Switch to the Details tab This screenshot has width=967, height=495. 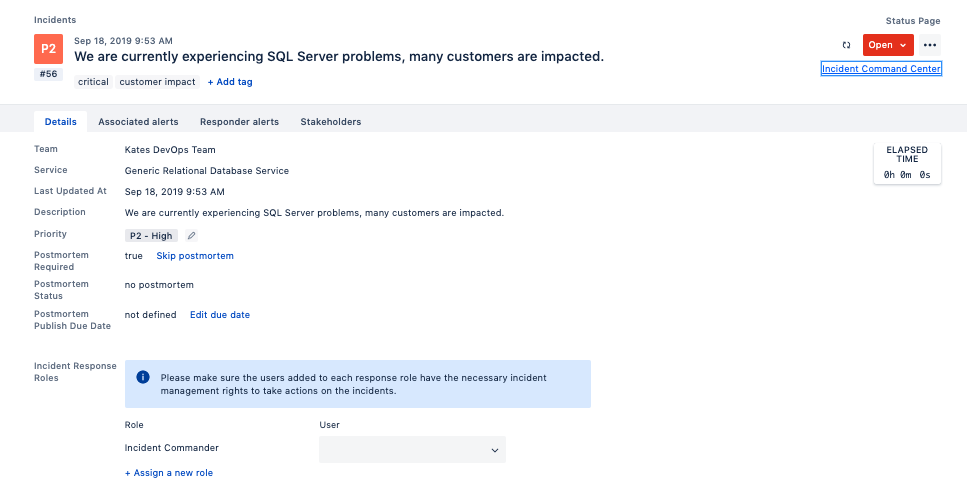(x=60, y=121)
